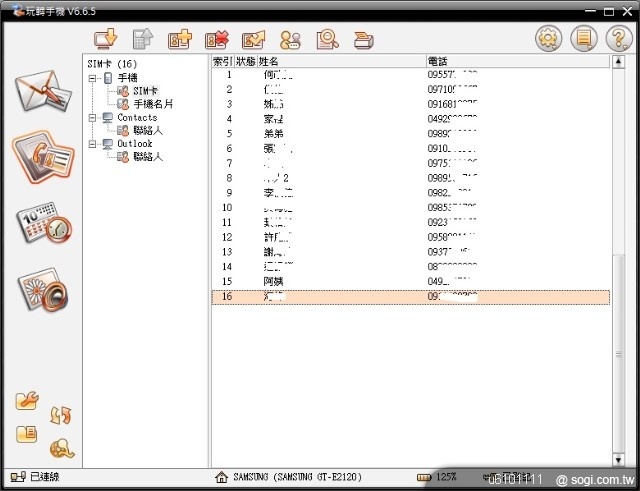Click the home icon in status bar
This screenshot has width=640, height=491.
(x=221, y=477)
